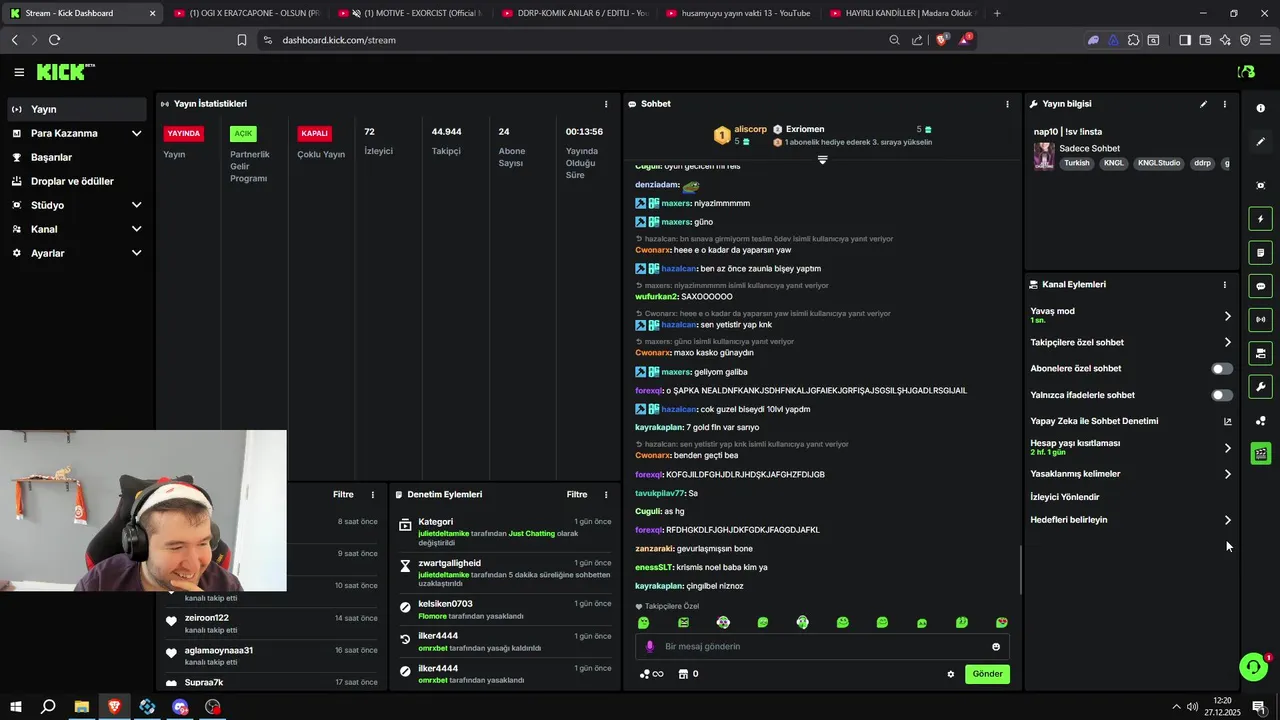
Task: Open Yayın İstatistikleri three-dot options
Action: point(605,104)
